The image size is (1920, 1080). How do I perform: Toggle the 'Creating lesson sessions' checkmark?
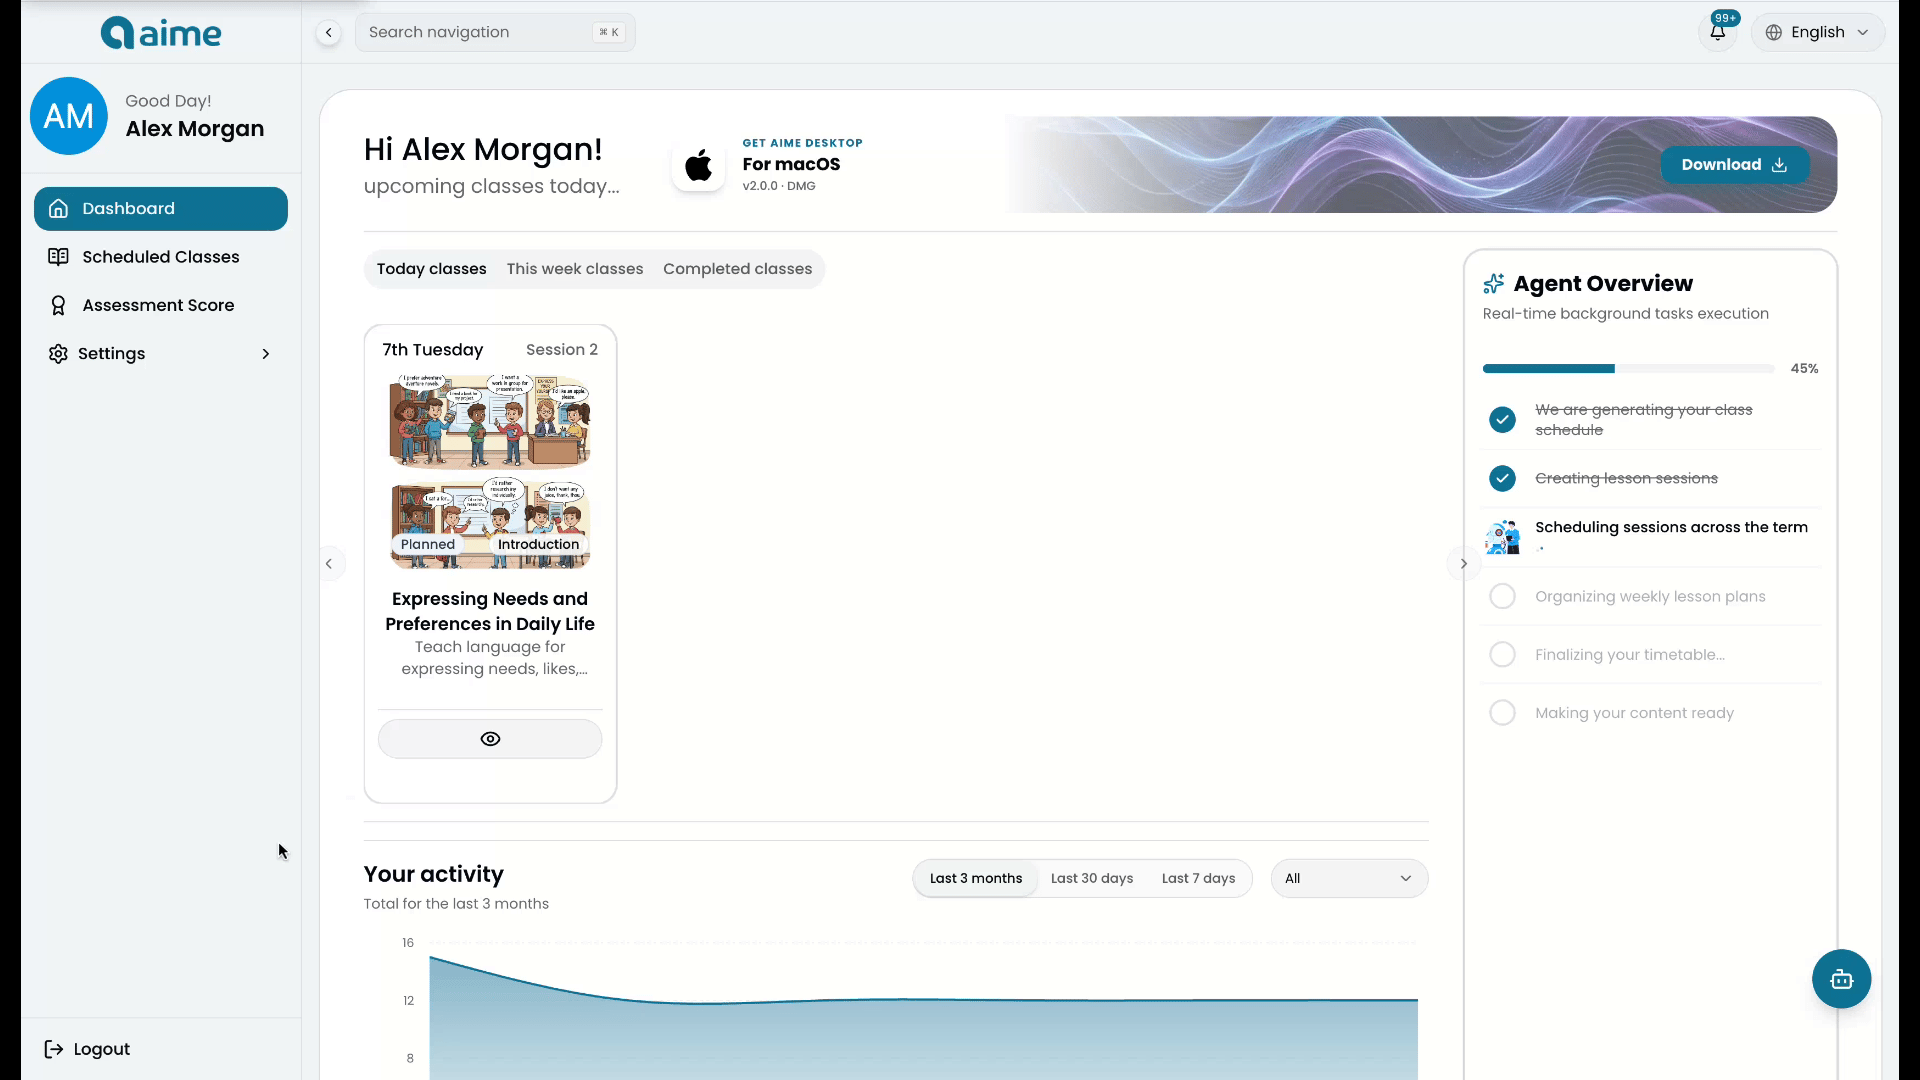click(x=1502, y=478)
